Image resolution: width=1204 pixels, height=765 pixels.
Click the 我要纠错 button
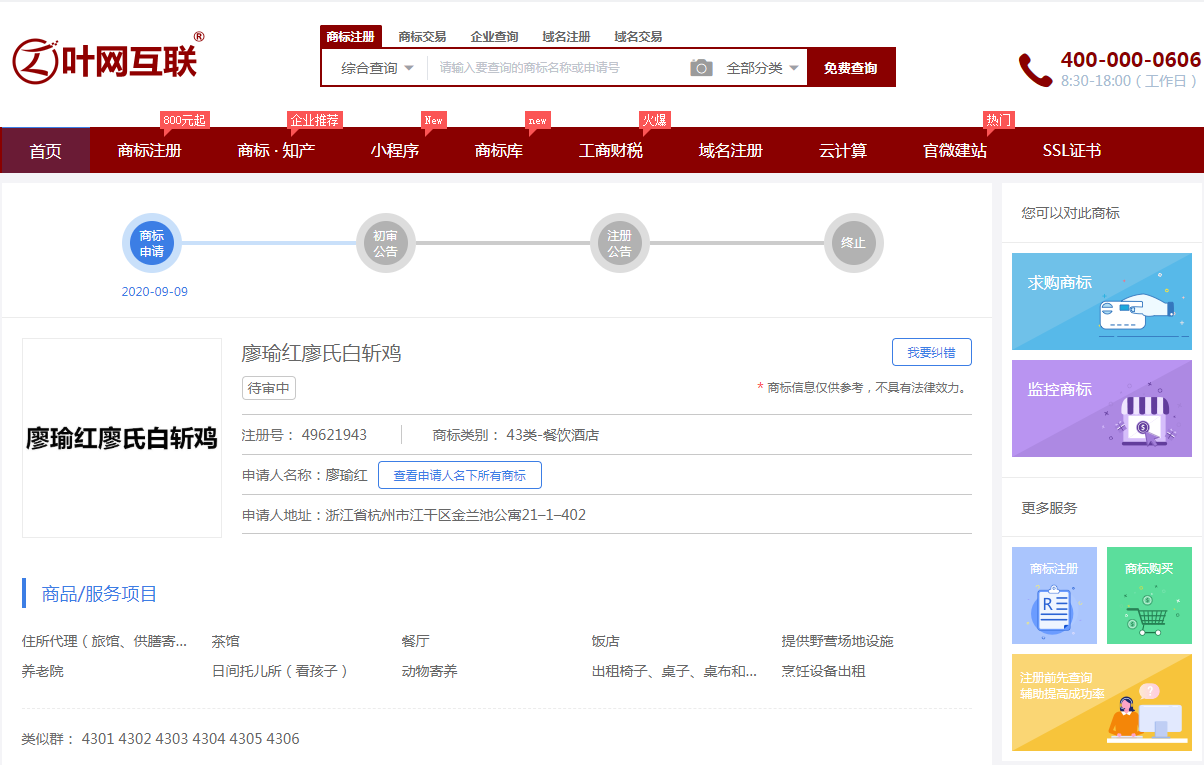[931, 352]
